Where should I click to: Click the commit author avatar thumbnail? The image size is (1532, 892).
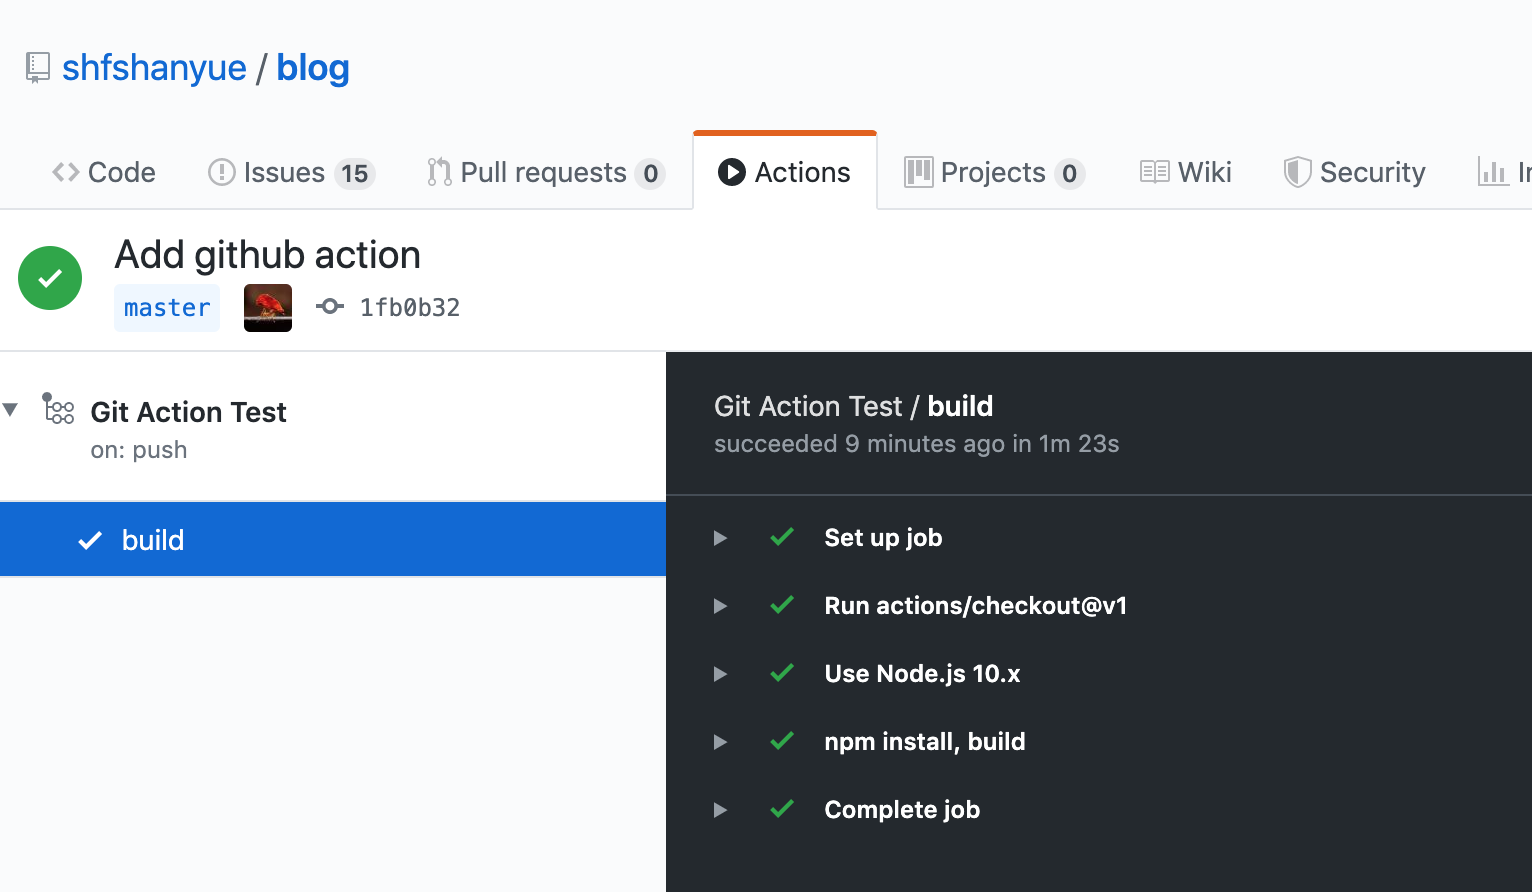[268, 308]
